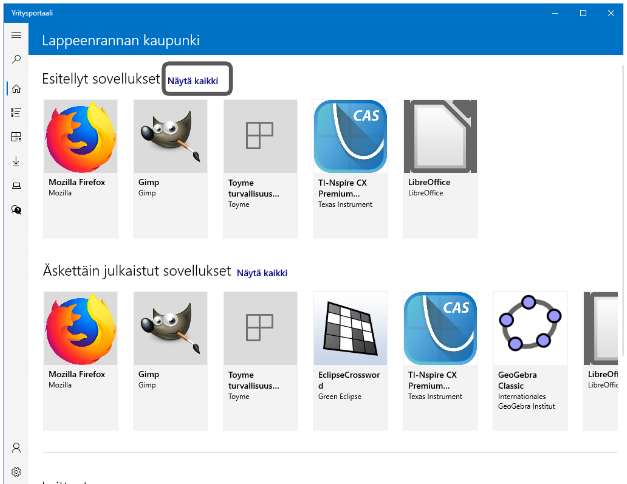
Task: Open devices laptop icon in sidebar
Action: click(16, 186)
